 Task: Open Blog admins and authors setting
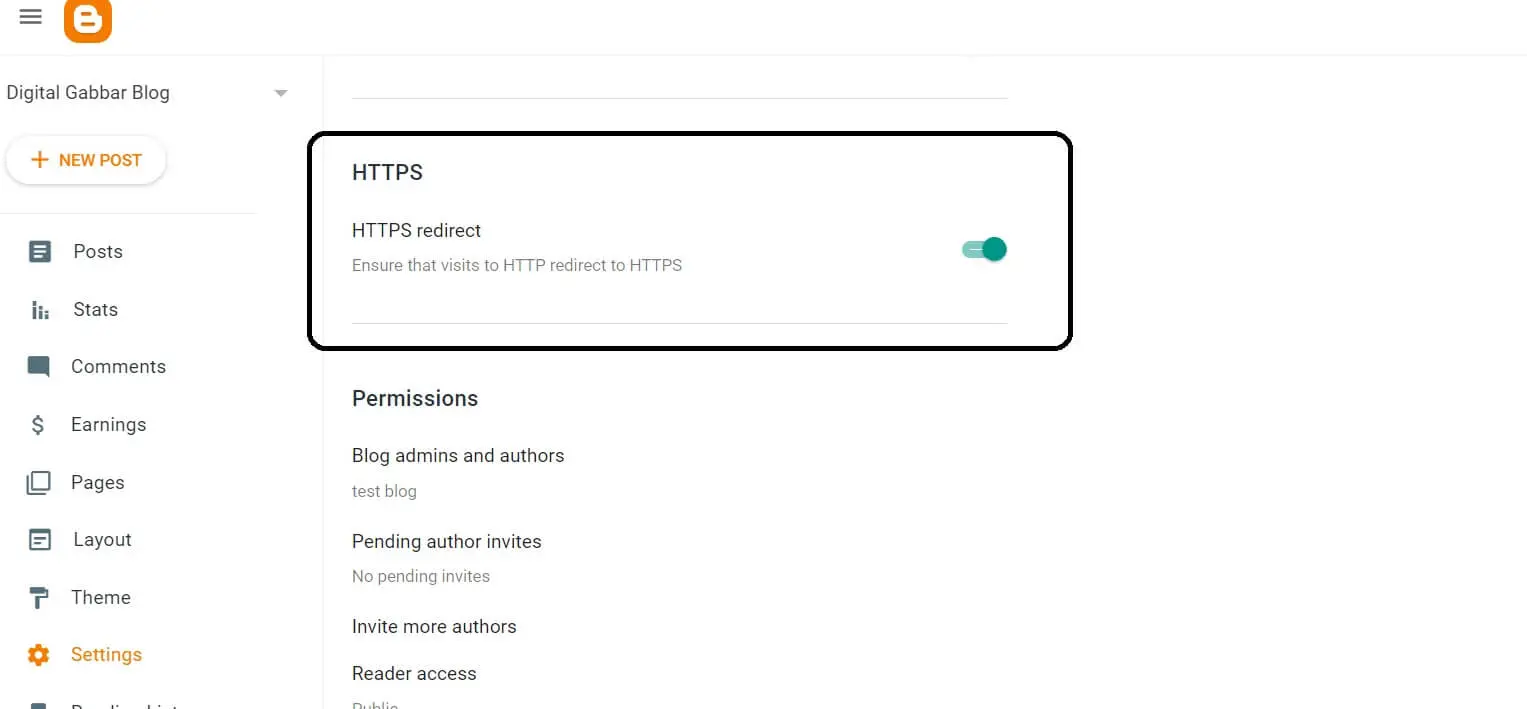point(458,456)
